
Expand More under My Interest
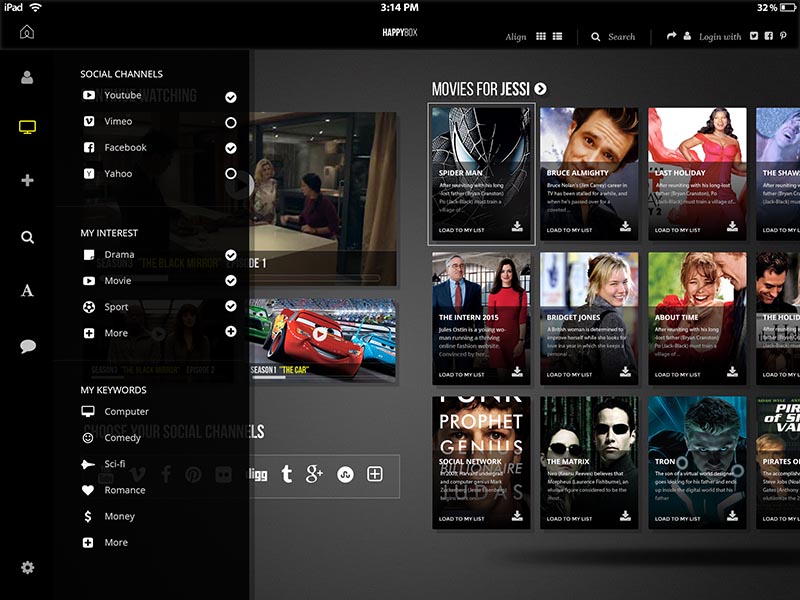pos(231,332)
